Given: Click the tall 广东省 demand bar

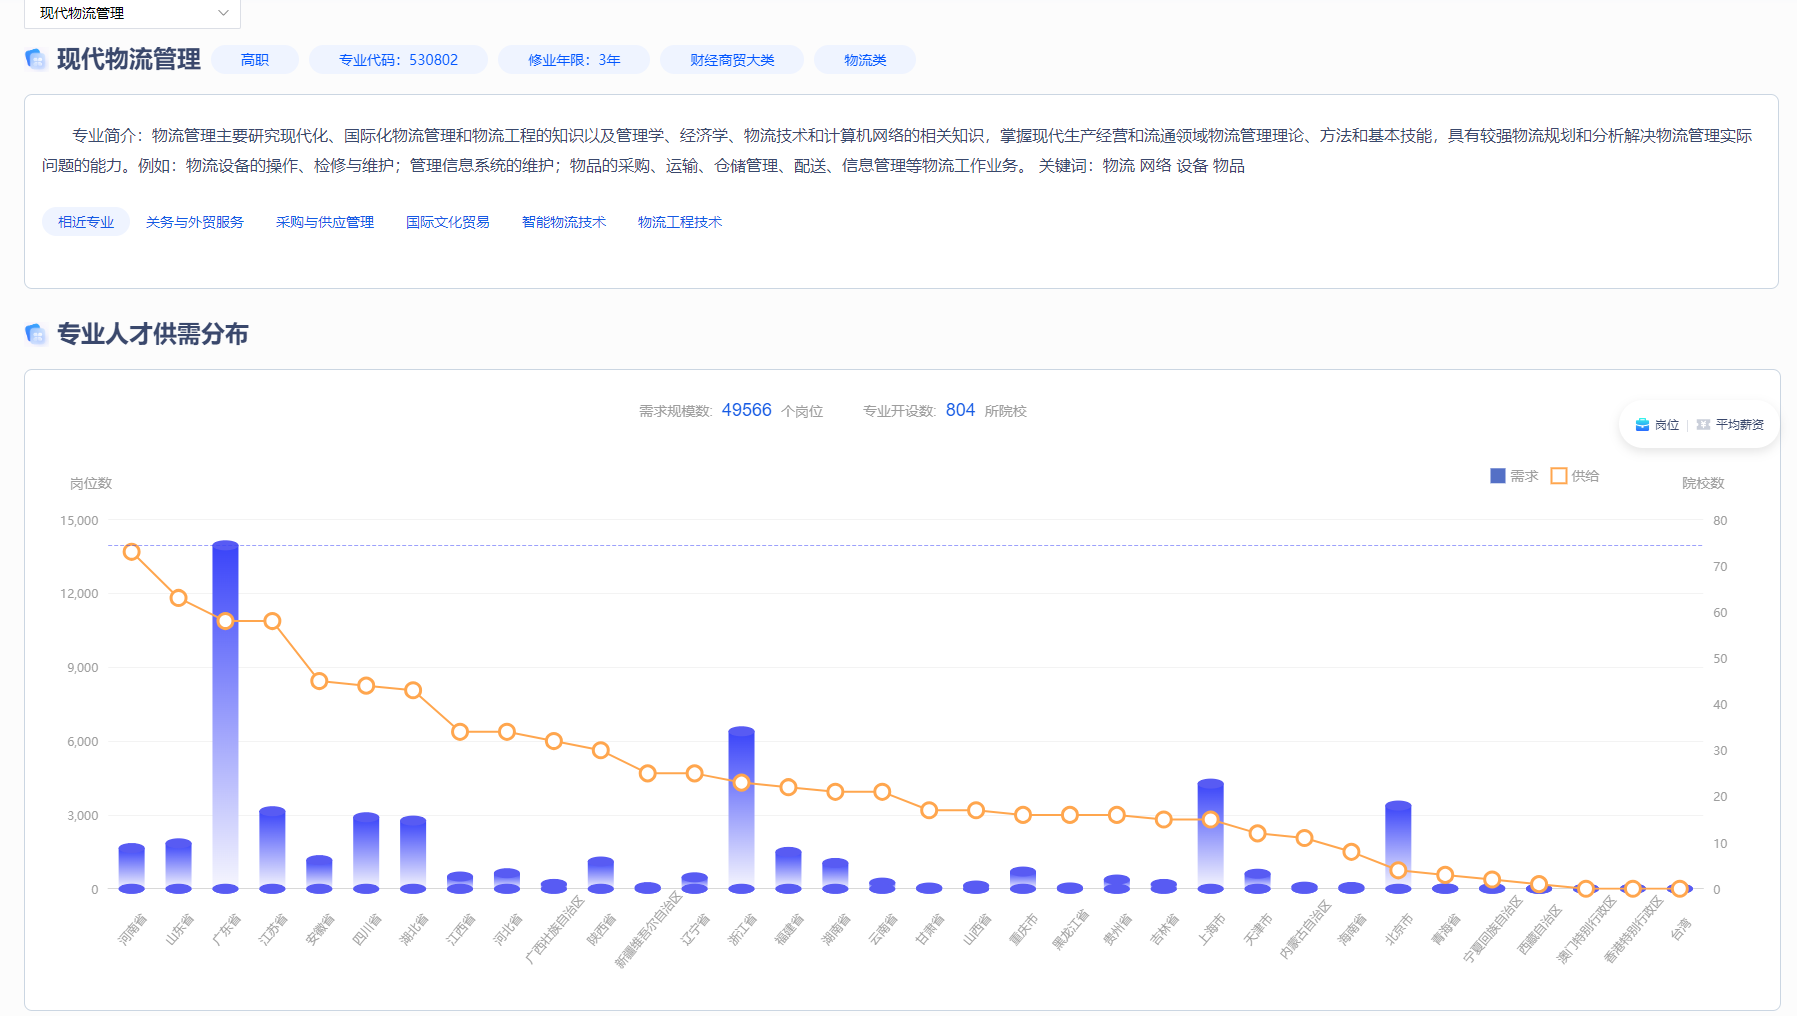Looking at the screenshot, I should coord(225,716).
